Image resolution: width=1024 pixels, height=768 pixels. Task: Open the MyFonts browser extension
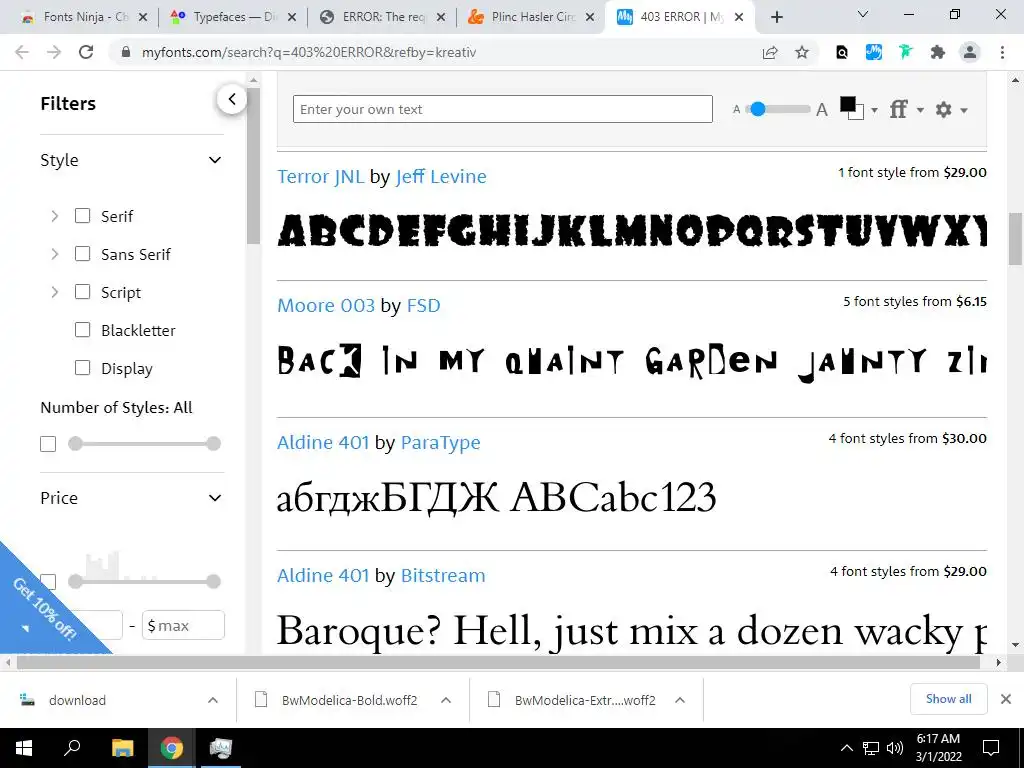873,52
